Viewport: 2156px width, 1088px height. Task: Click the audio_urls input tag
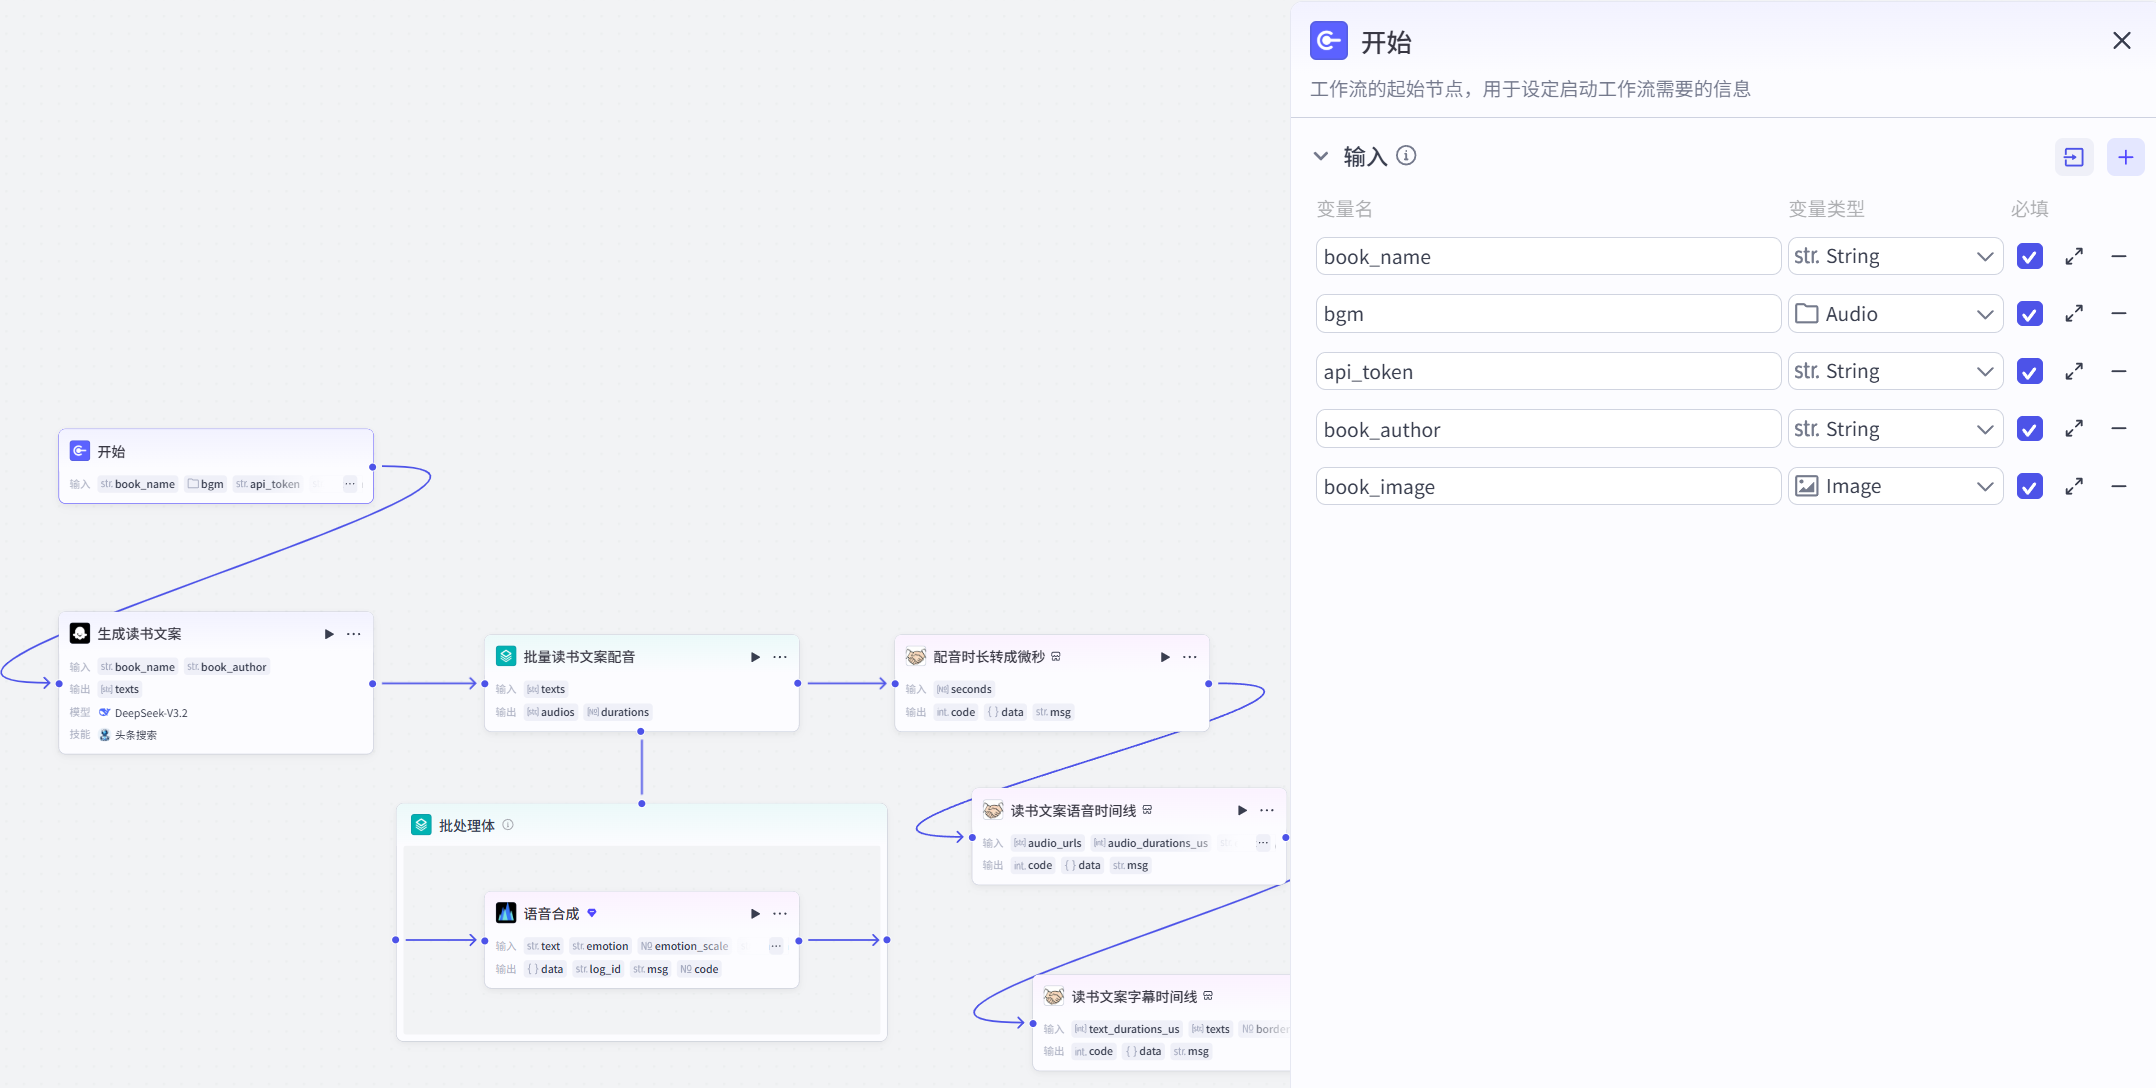coord(1047,843)
